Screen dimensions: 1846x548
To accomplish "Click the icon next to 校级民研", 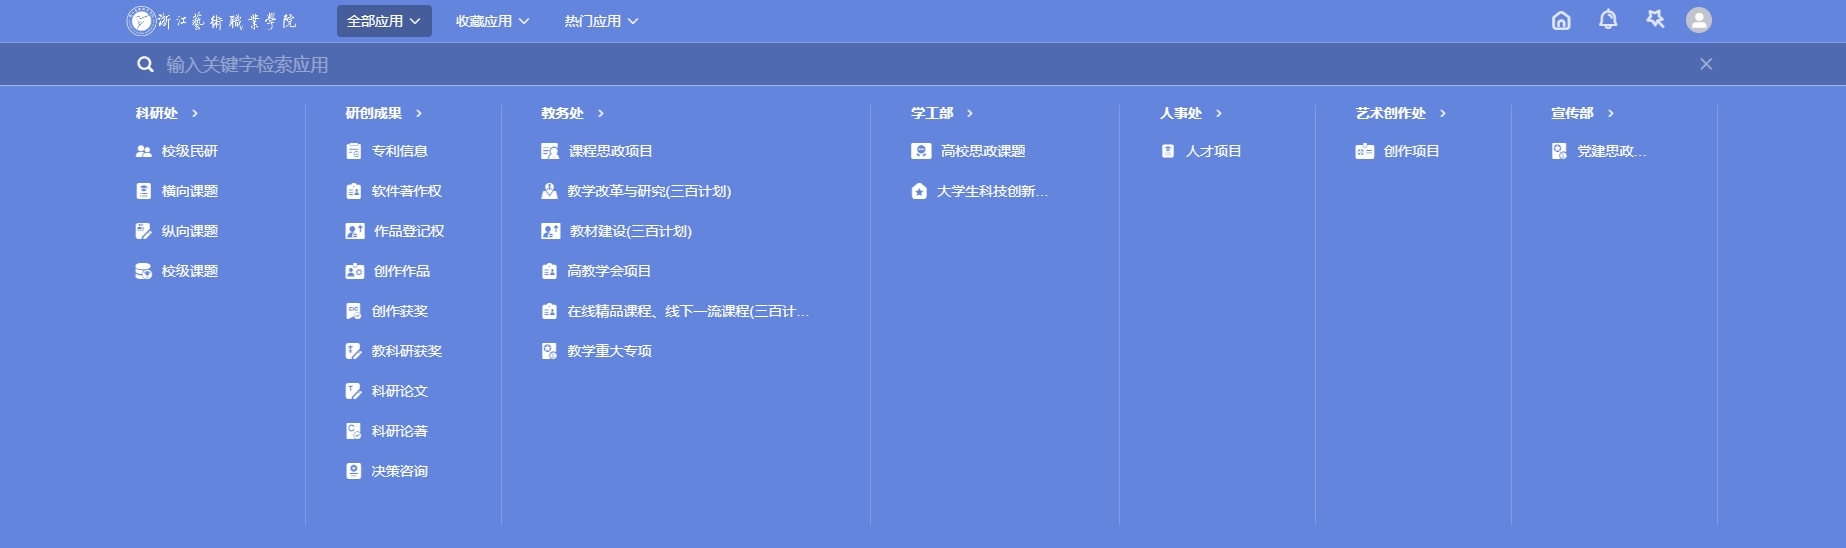I will click(143, 151).
